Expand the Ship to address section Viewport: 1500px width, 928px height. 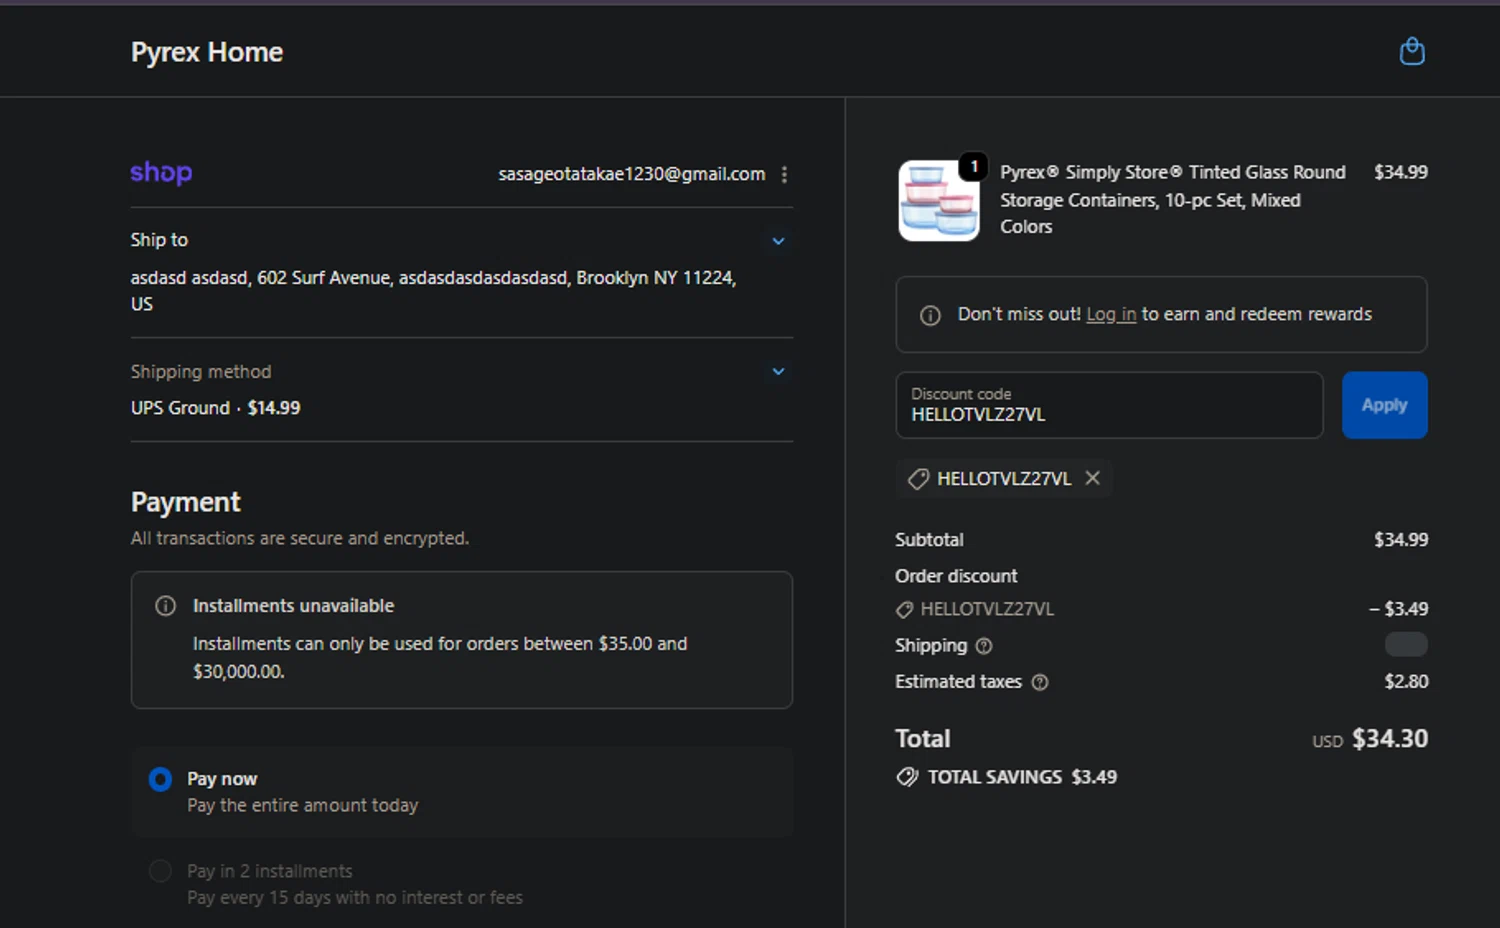pos(778,241)
